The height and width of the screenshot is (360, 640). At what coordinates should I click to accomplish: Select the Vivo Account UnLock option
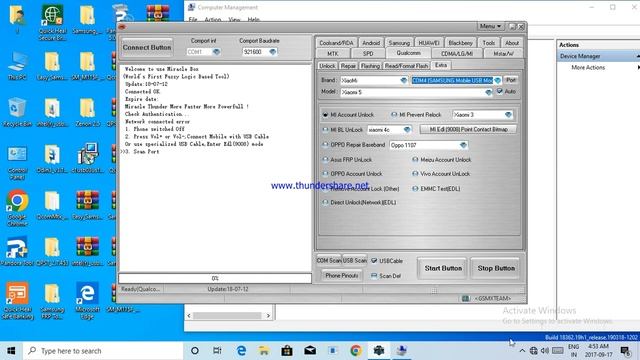(x=415, y=173)
